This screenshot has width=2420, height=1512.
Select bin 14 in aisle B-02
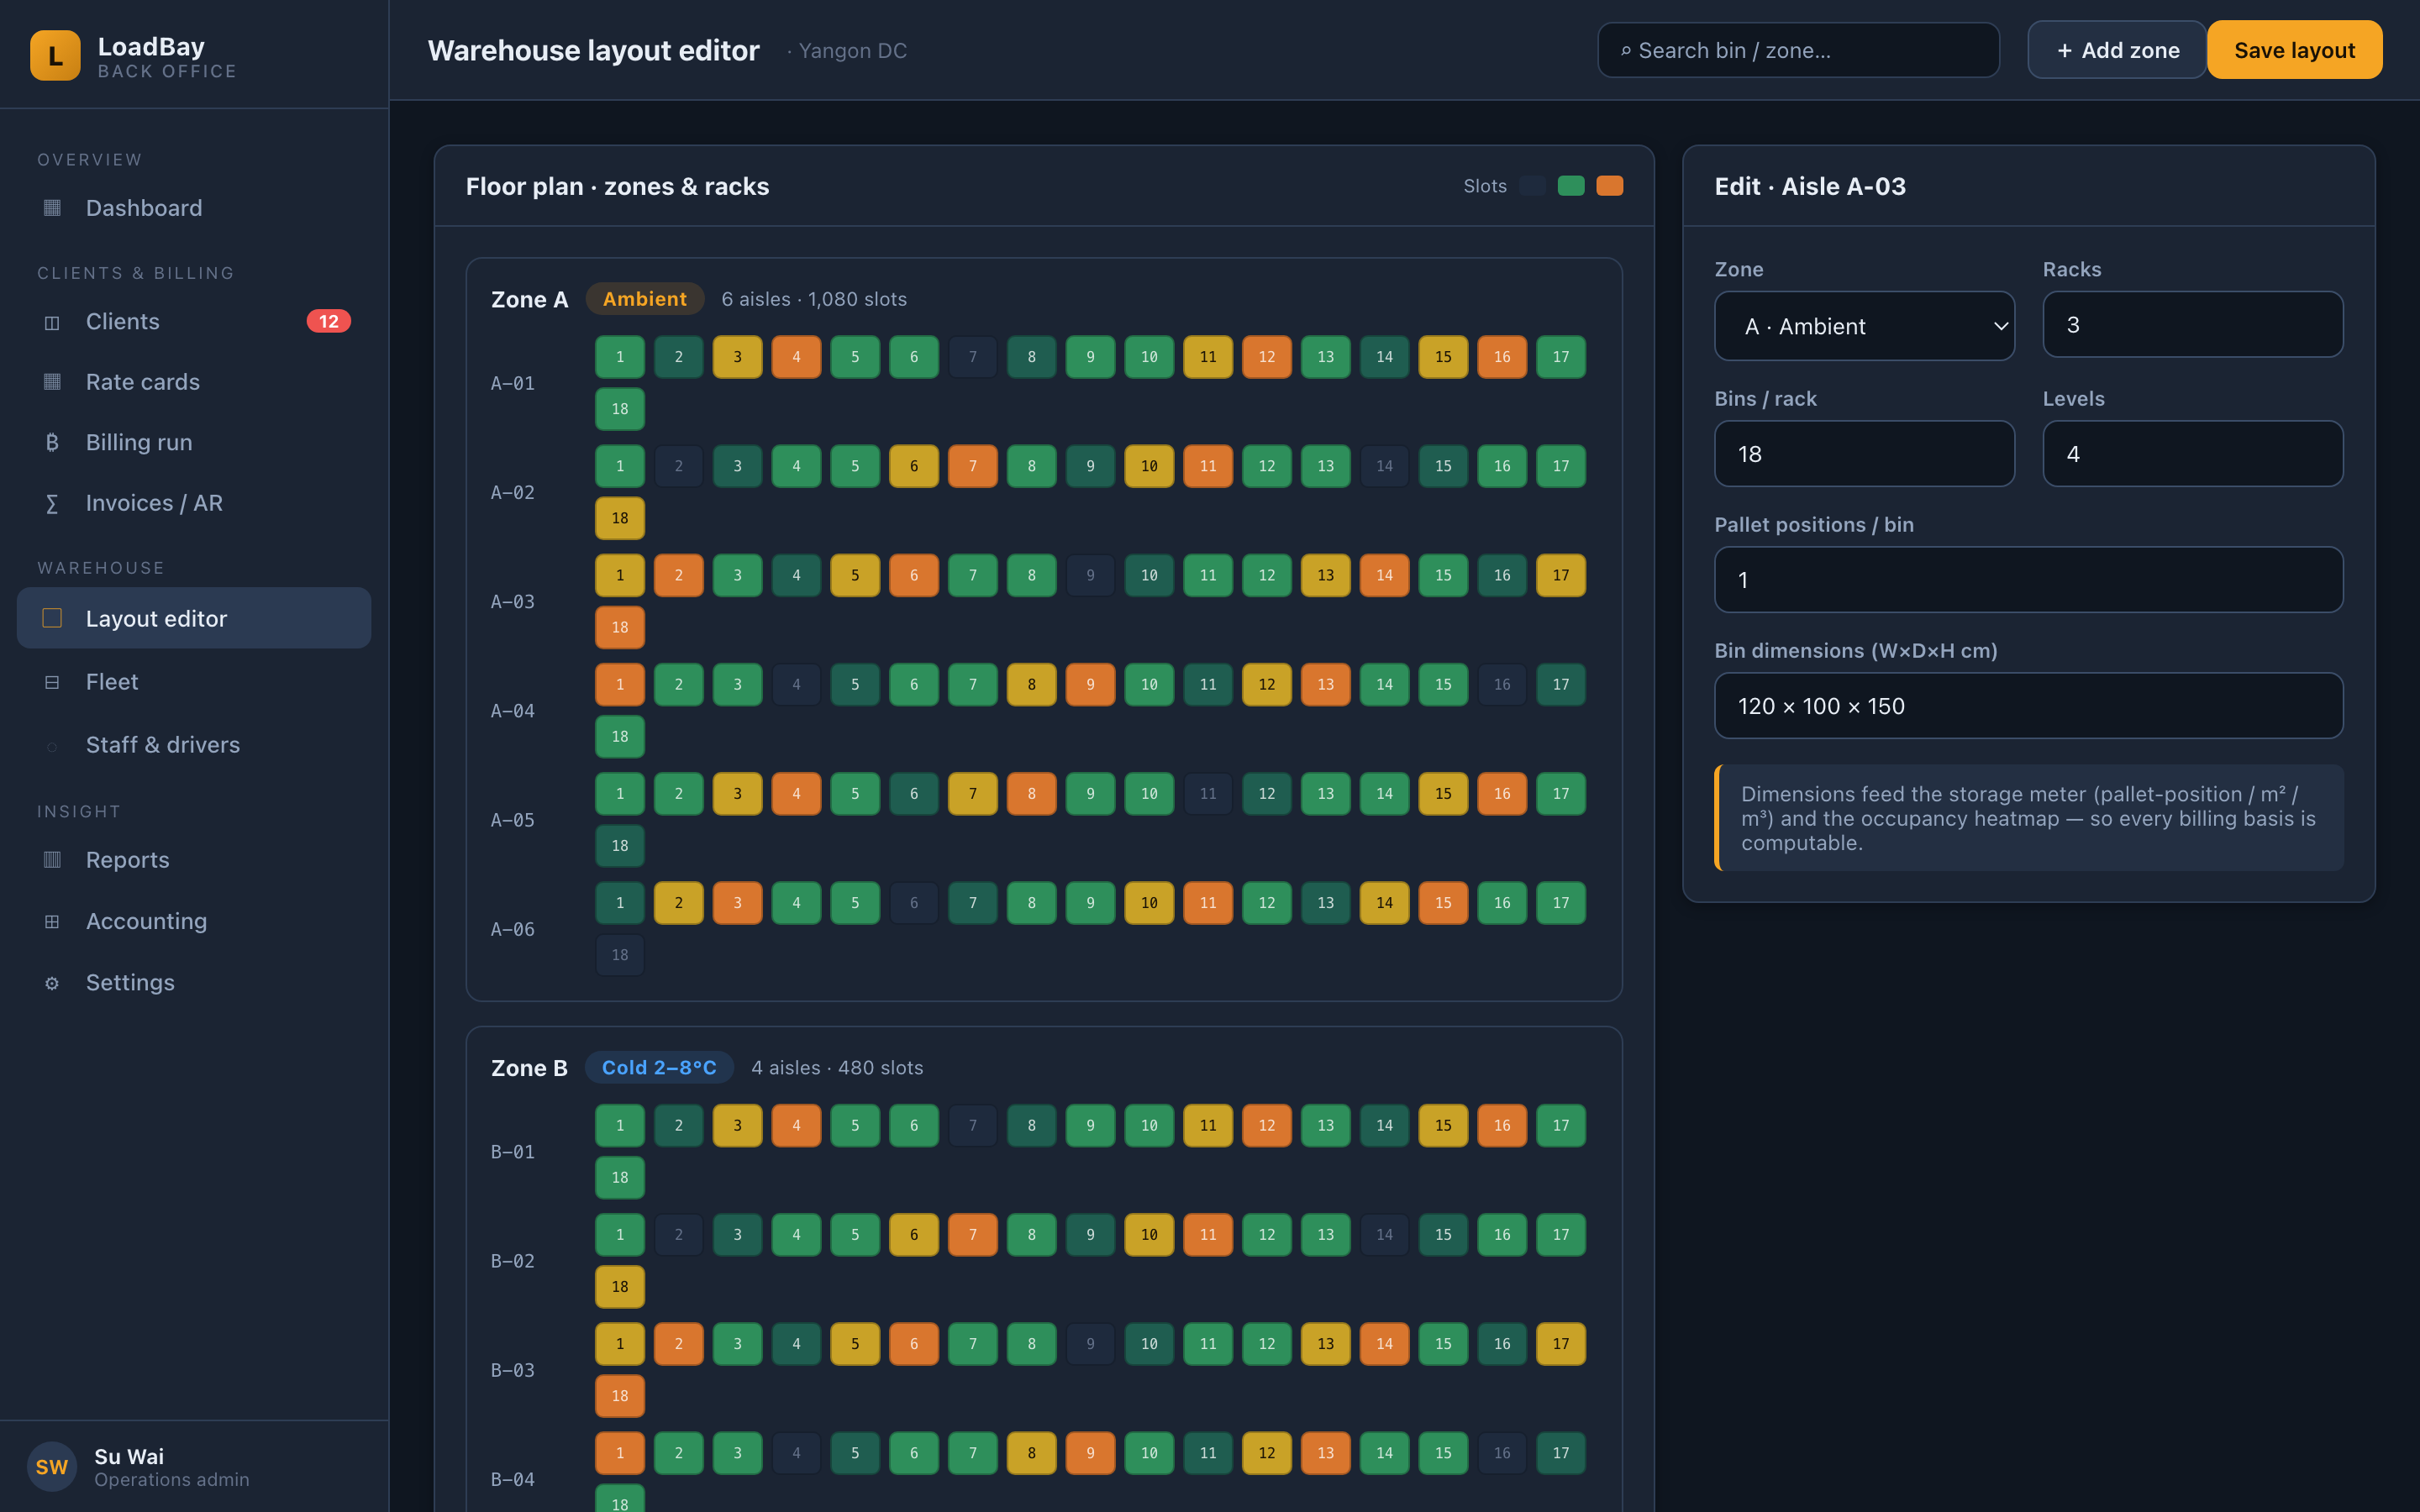point(1384,1235)
